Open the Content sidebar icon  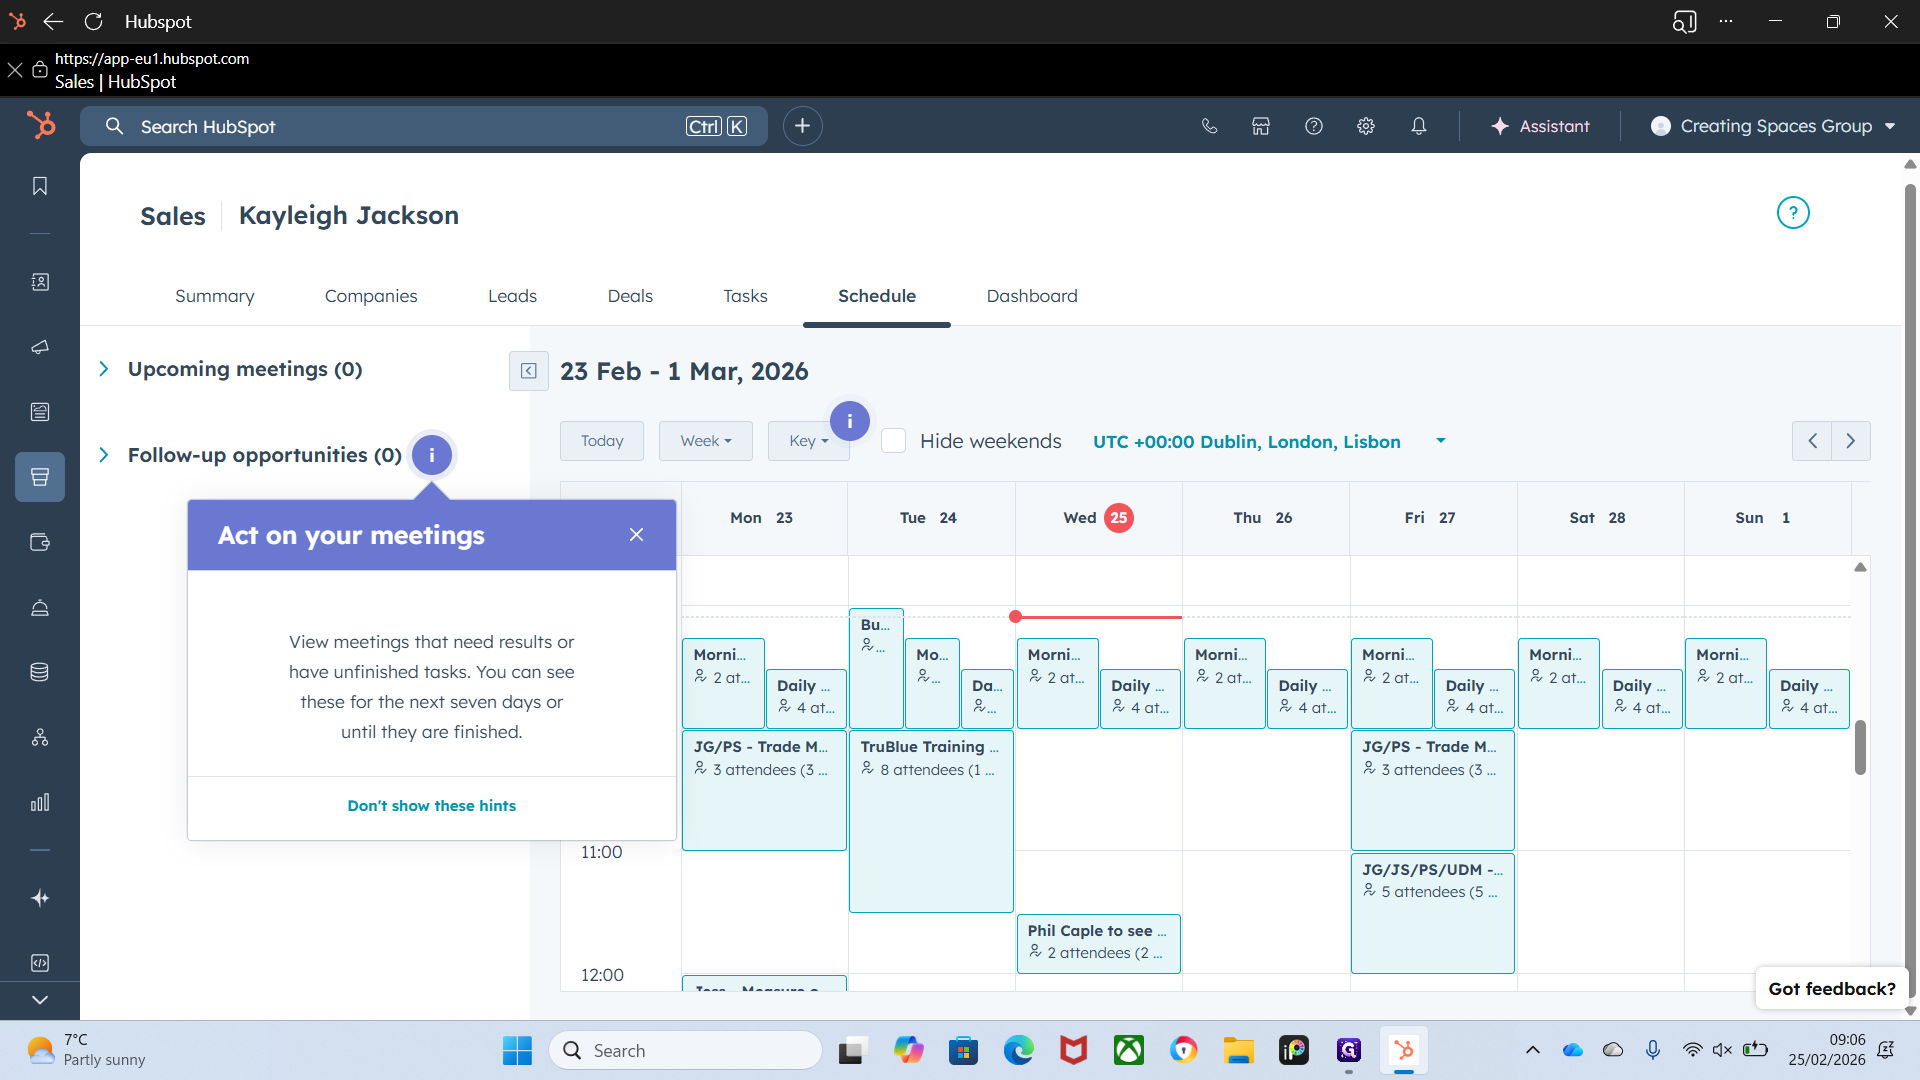tap(40, 412)
